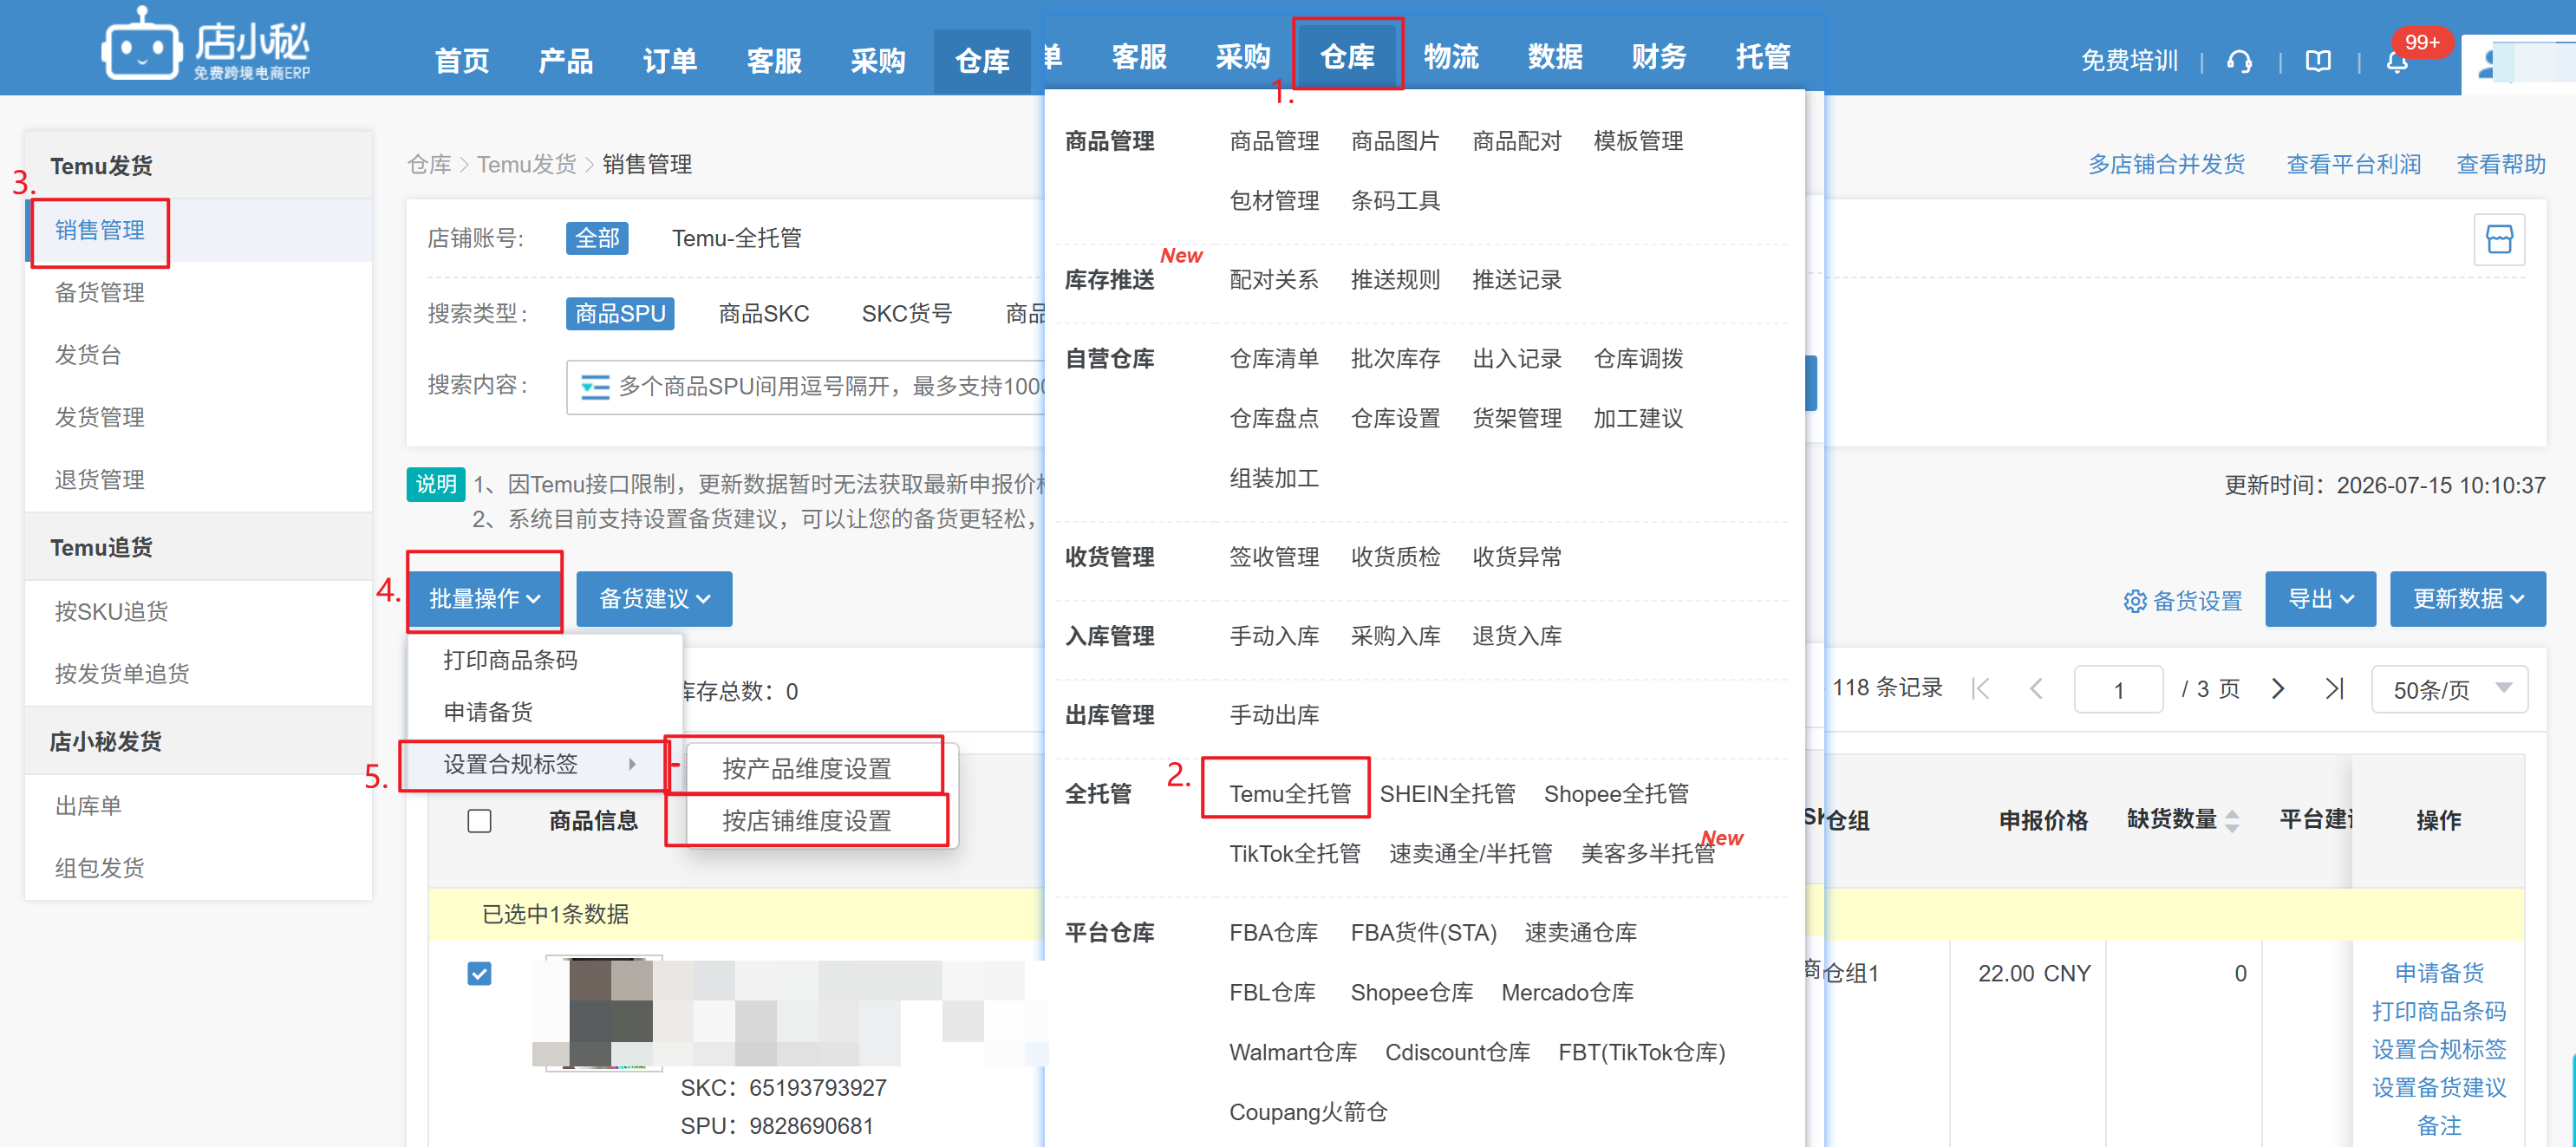The image size is (2576, 1147).
Task: Open 首页 in the top navigation
Action: tap(462, 61)
